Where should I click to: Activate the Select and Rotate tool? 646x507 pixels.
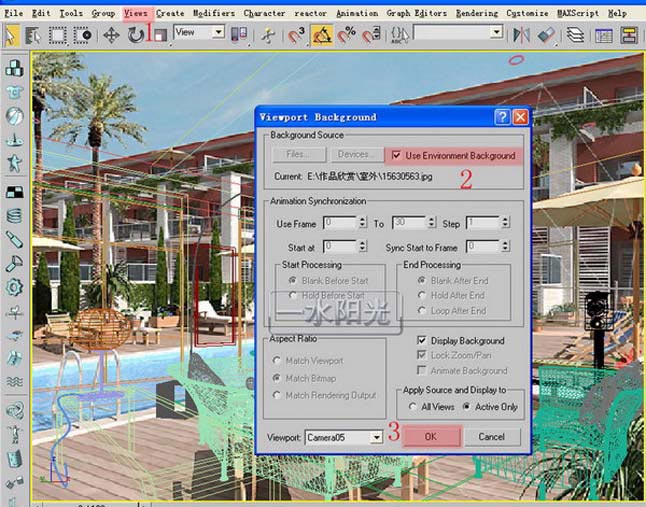136,35
